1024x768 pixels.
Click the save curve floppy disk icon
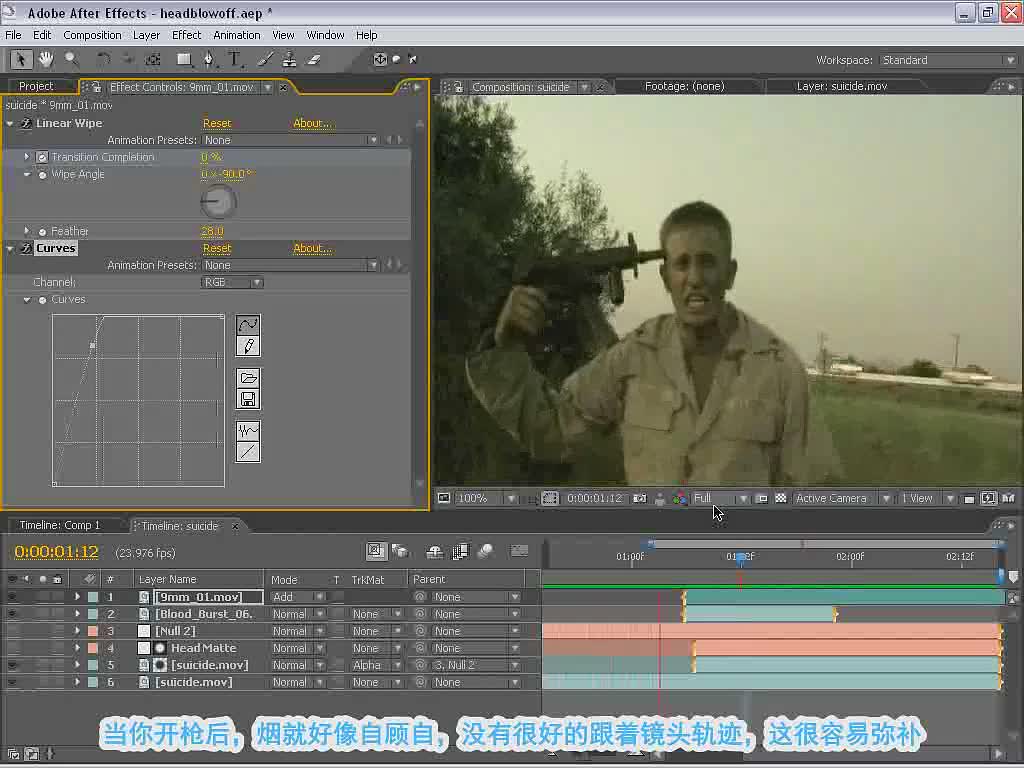coord(248,399)
